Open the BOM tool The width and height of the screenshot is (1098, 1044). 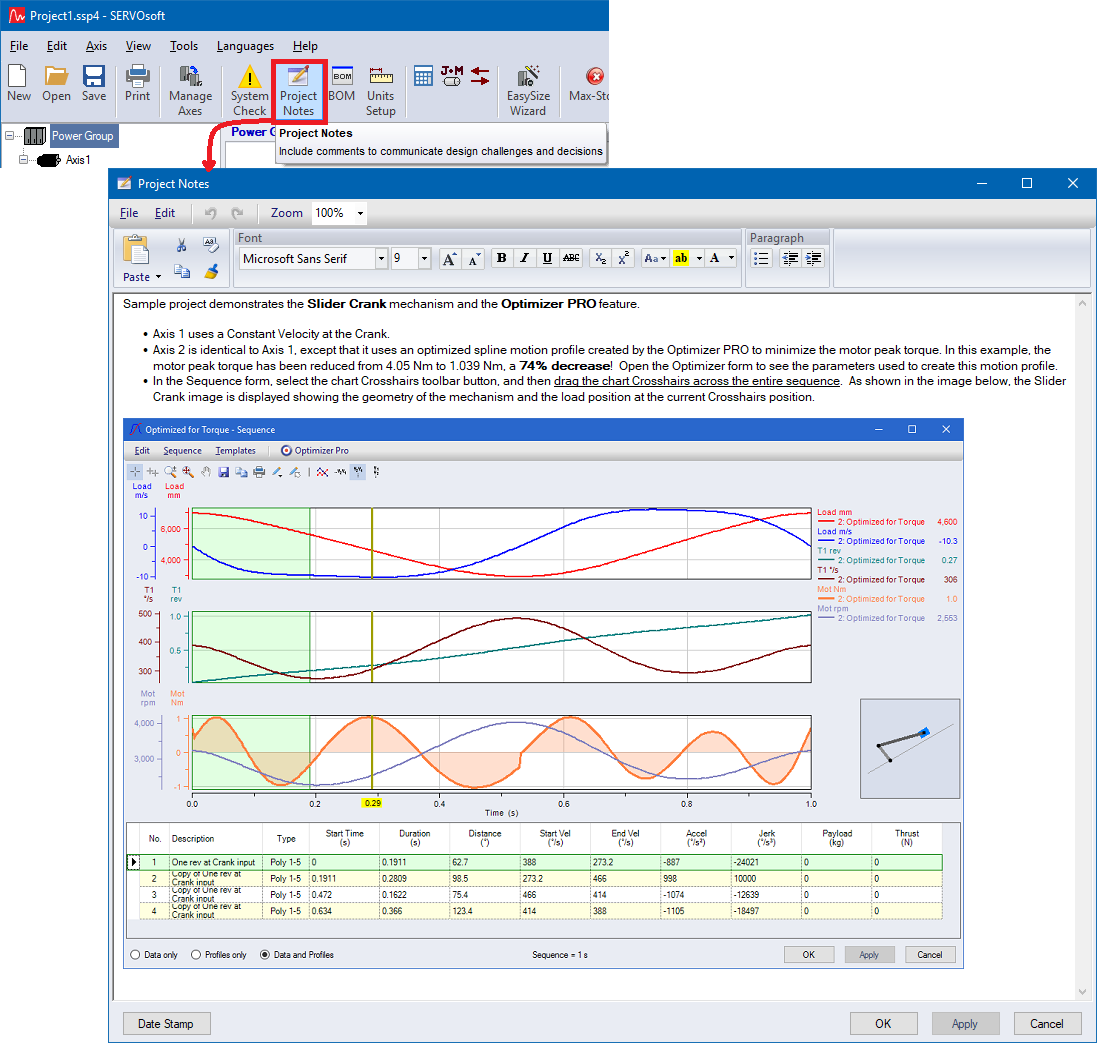click(342, 84)
